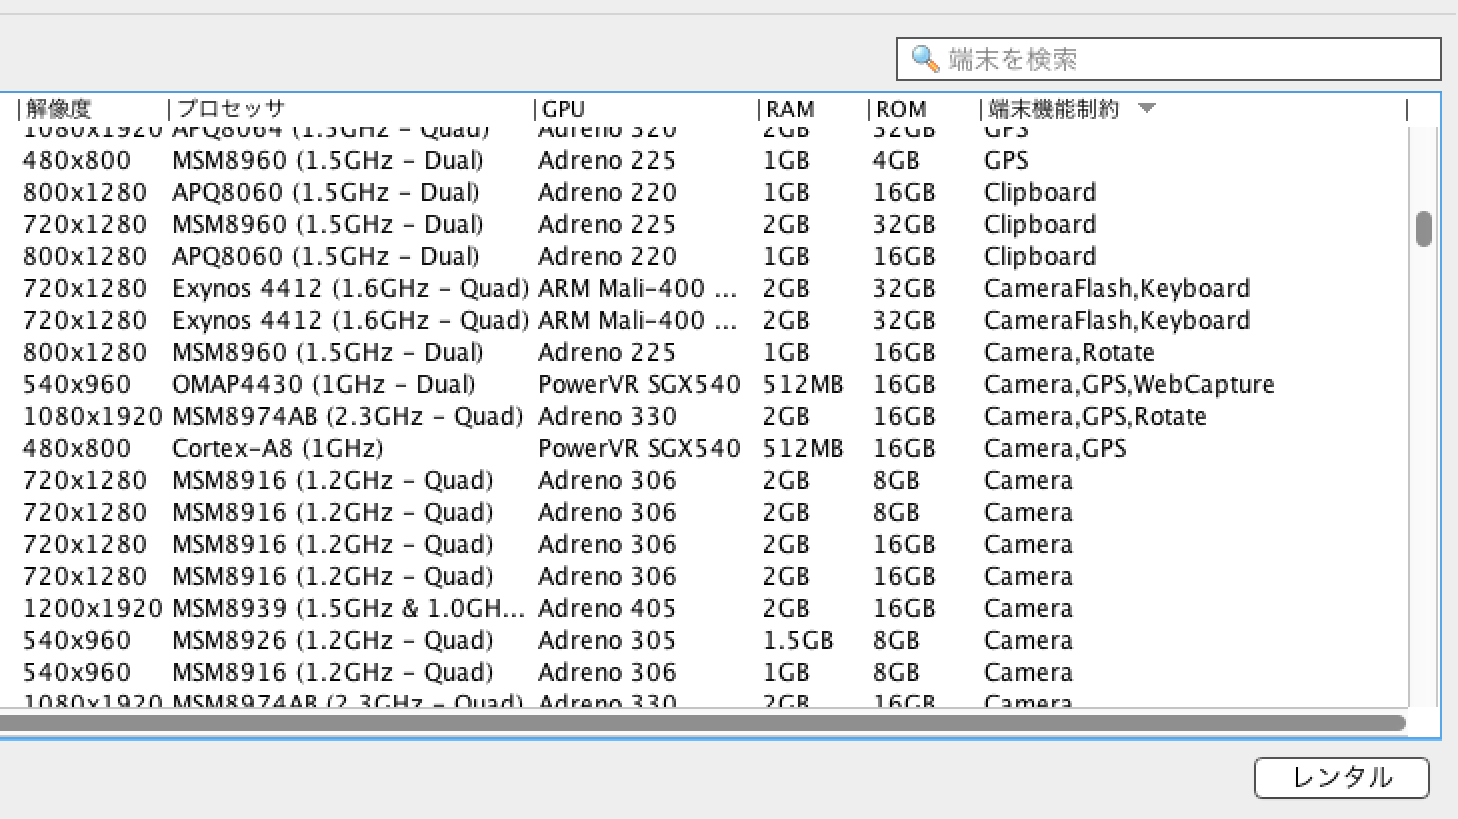
Task: Click PowerVR SGX540 in Cortex-A8 row
Action: pos(639,448)
